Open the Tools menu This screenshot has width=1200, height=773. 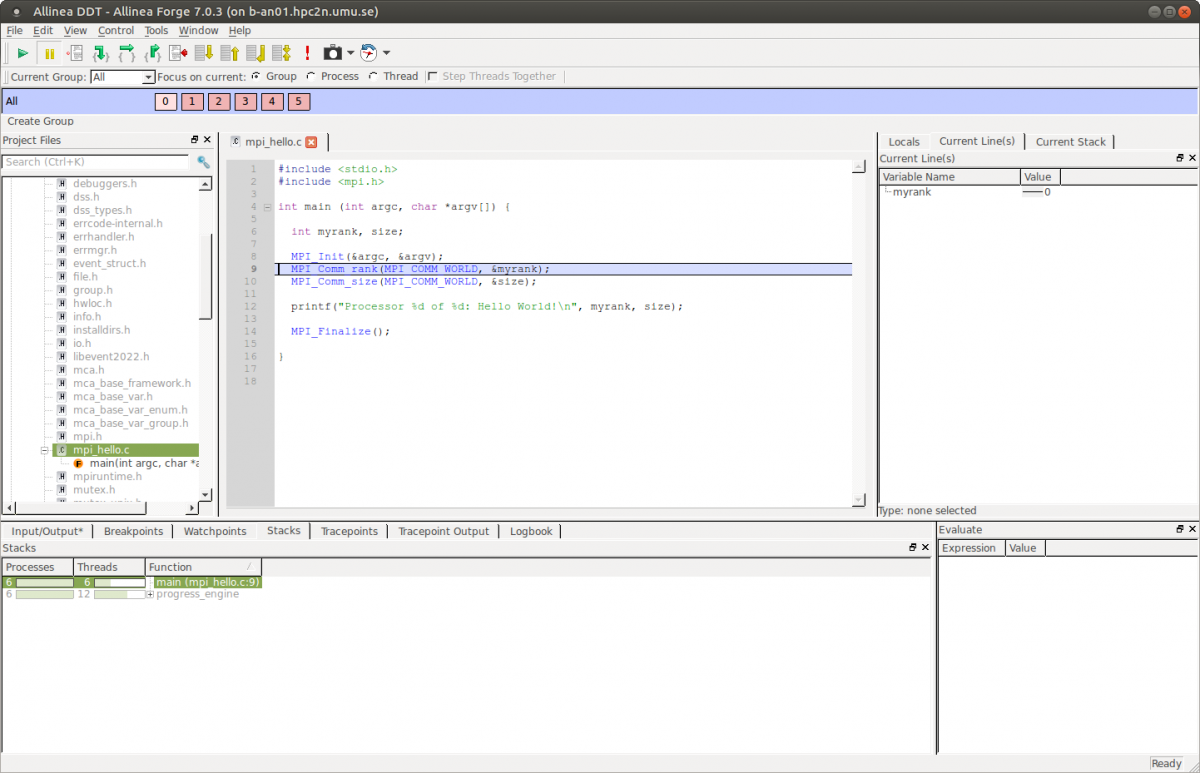click(x=157, y=30)
